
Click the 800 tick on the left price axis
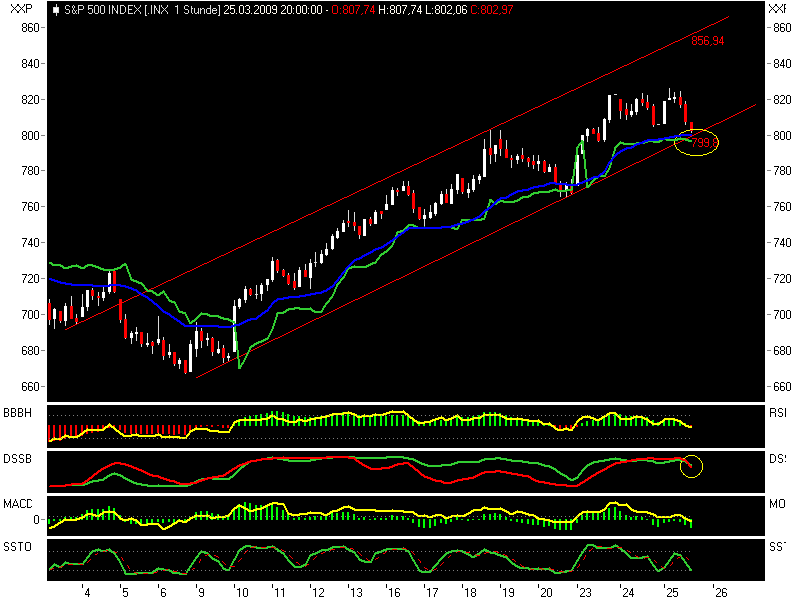(30, 136)
